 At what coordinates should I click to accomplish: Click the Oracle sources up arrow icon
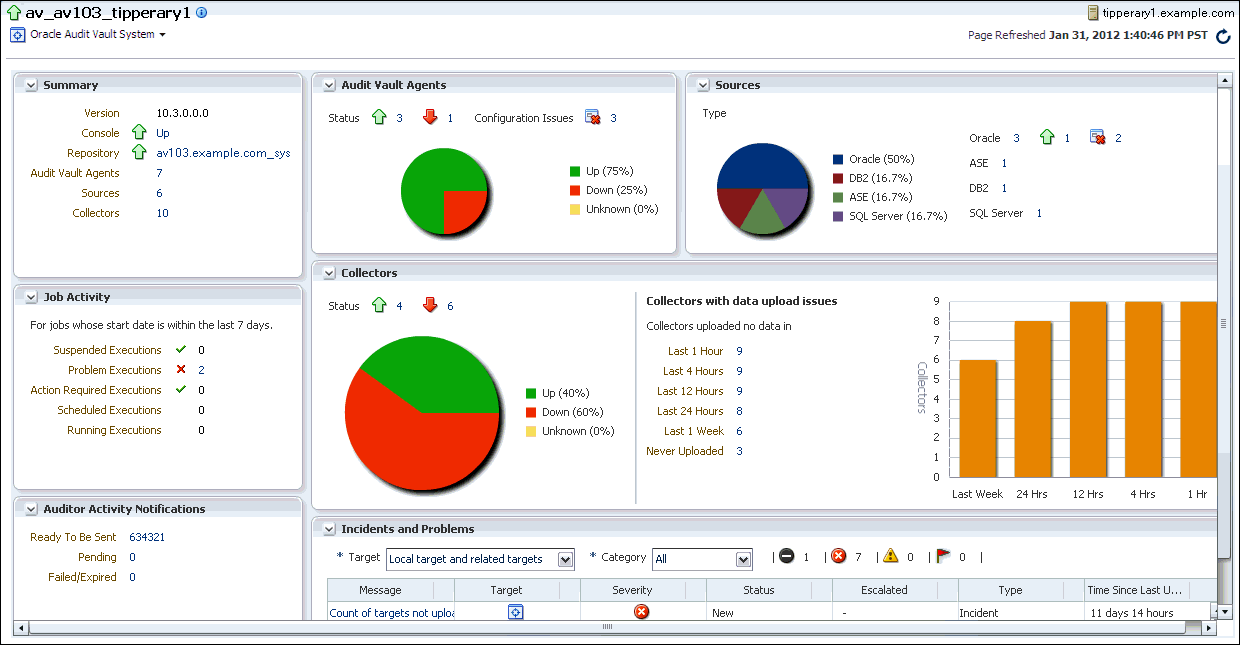pos(1047,138)
